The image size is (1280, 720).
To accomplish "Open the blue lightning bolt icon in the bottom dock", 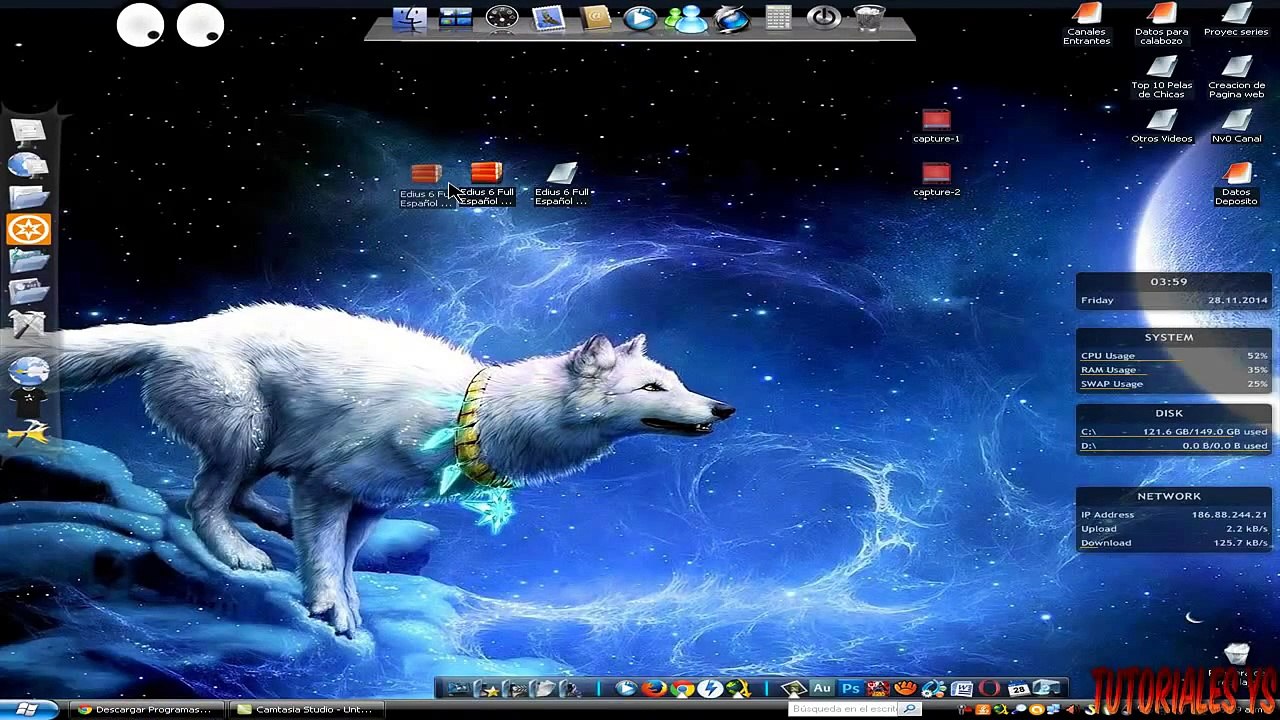I will (x=710, y=688).
